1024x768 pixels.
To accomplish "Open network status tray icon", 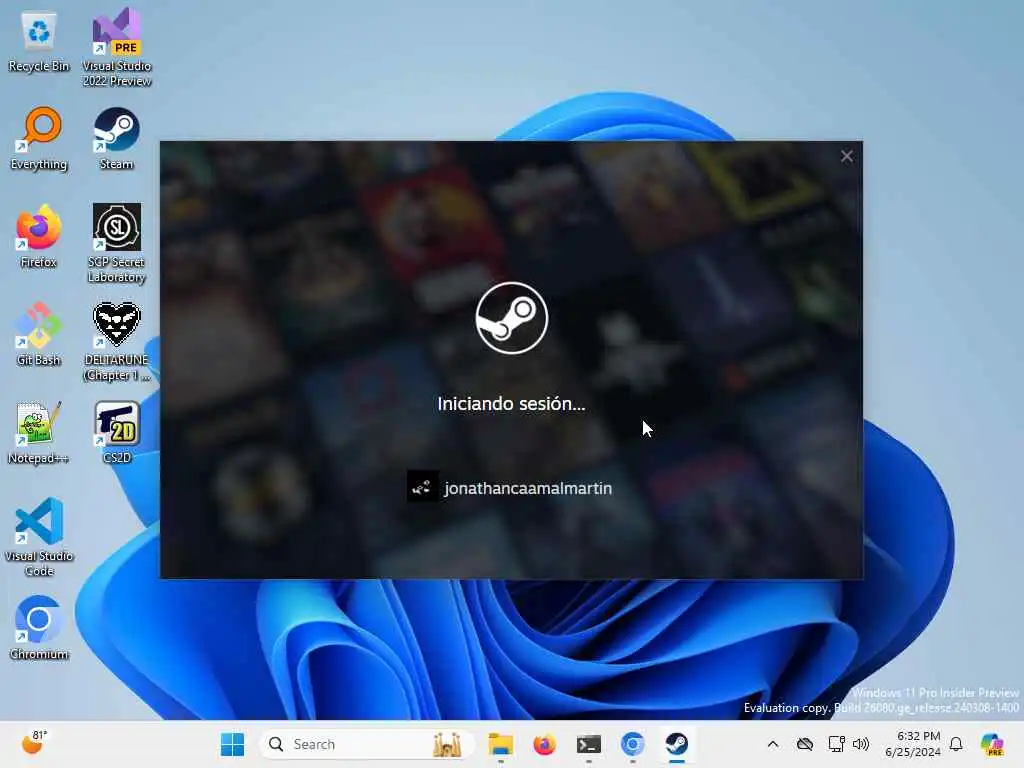I will click(x=836, y=744).
